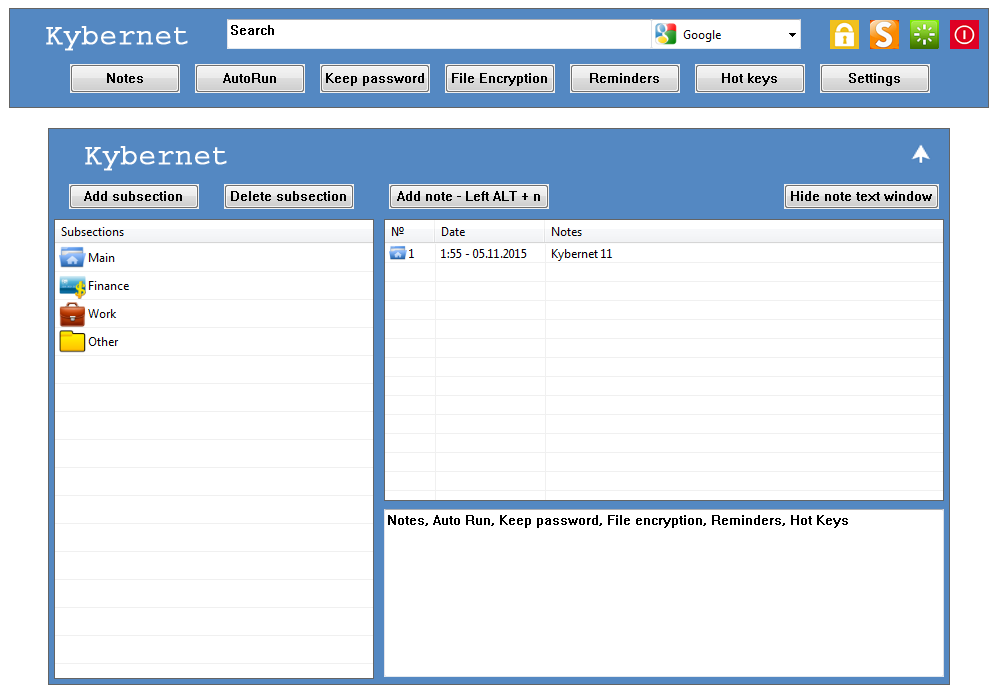
Task: Select the Main subsection folder icon
Action: coord(72,258)
